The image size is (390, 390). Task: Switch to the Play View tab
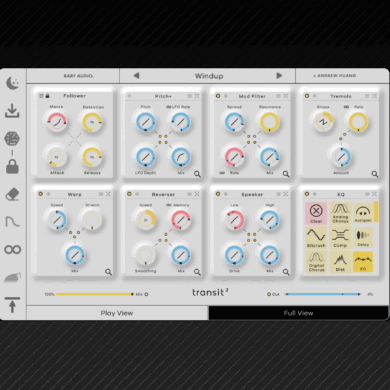[117, 313]
